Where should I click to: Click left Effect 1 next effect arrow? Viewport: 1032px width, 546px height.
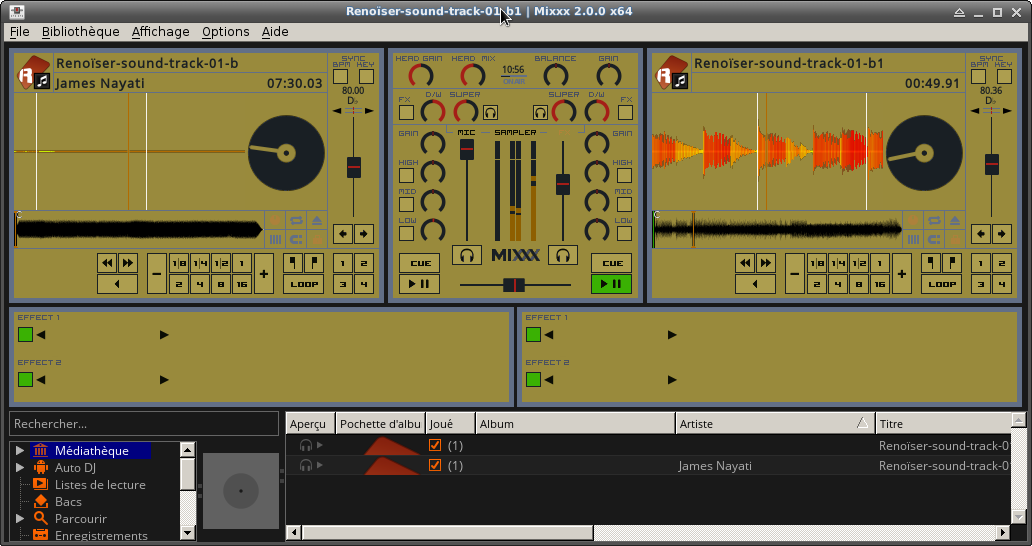click(x=164, y=335)
